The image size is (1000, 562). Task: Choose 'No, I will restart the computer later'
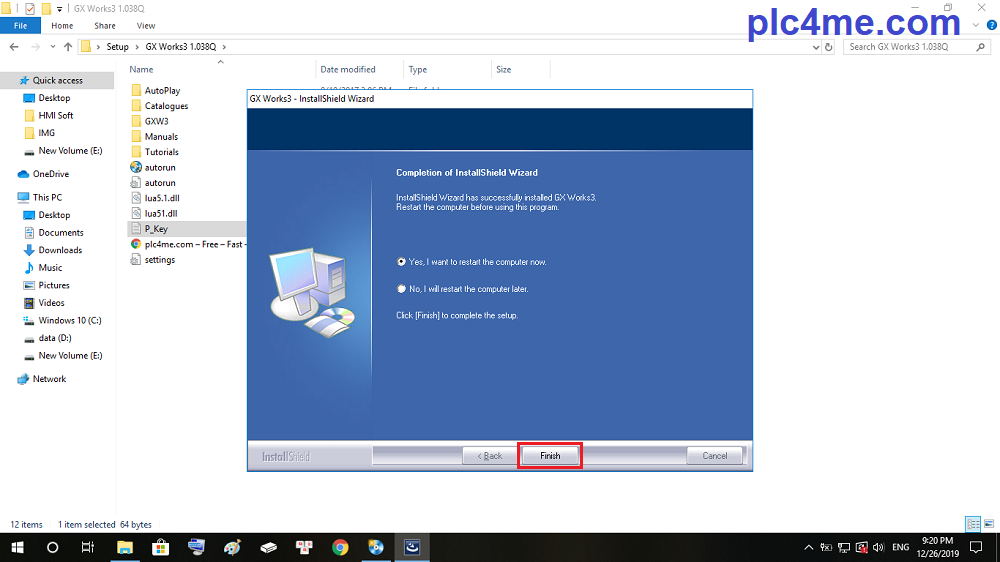click(402, 289)
